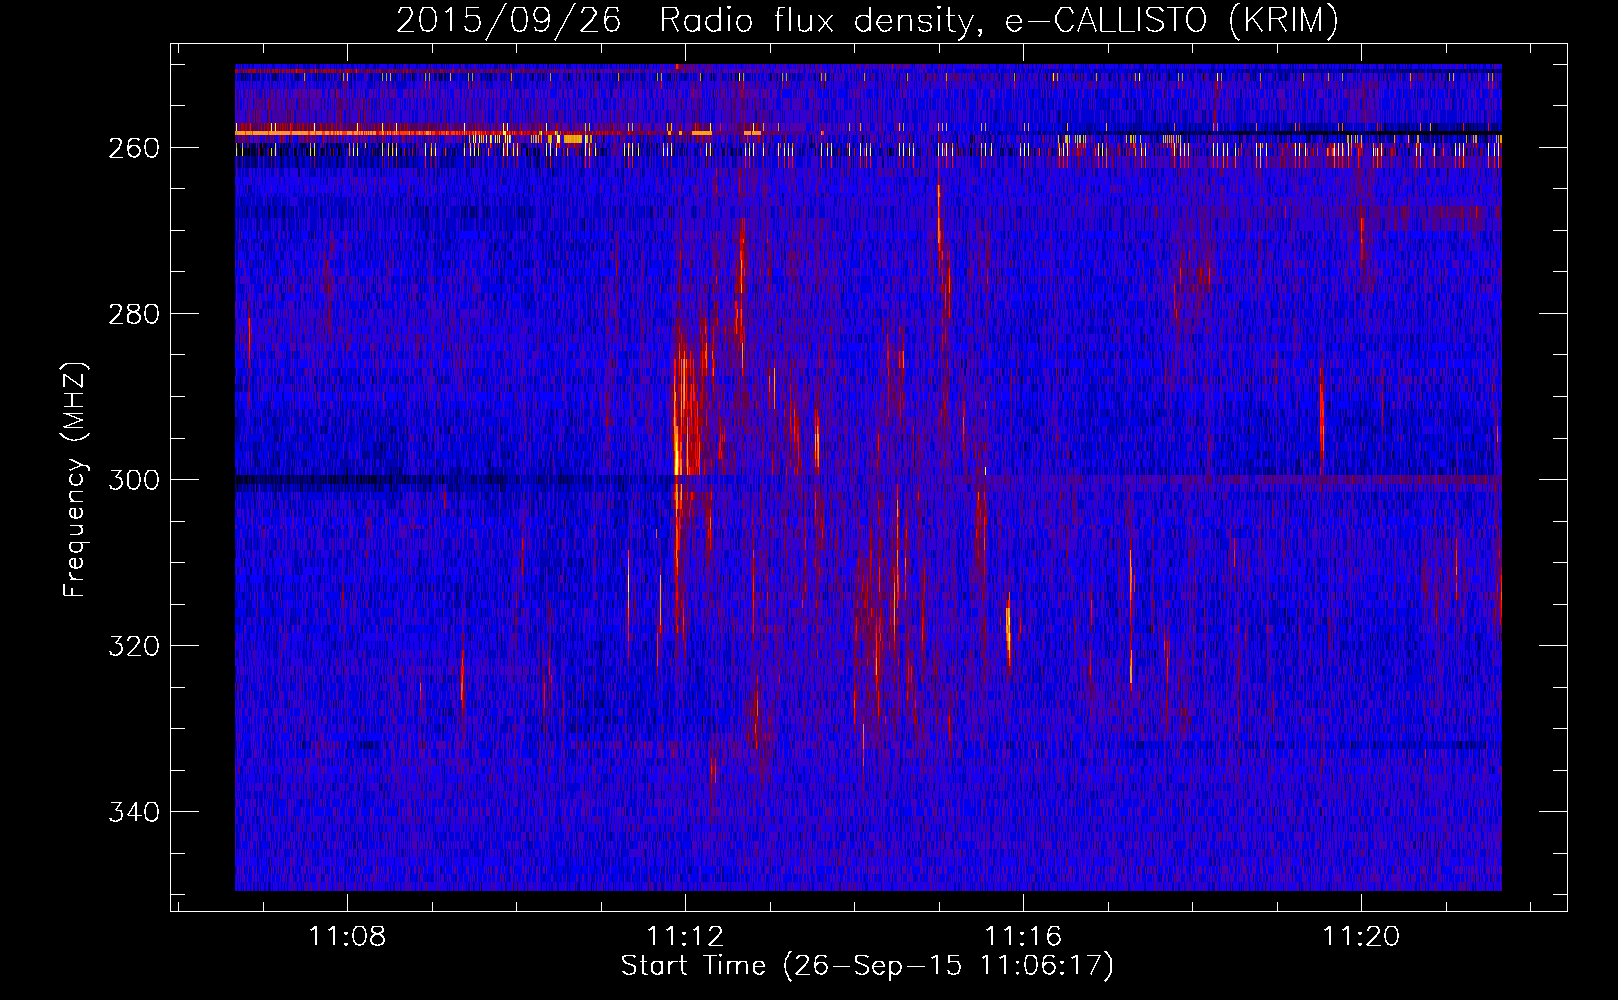Screen dimensions: 1618x1000
Task: Click the 11:12 time tick label
Action: 685,937
